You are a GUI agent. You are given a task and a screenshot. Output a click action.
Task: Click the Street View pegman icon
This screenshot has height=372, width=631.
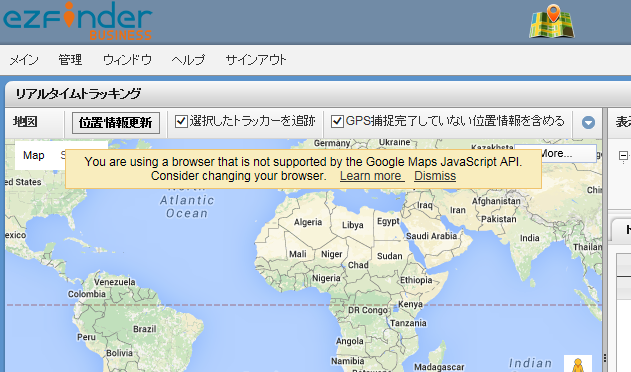[578, 364]
